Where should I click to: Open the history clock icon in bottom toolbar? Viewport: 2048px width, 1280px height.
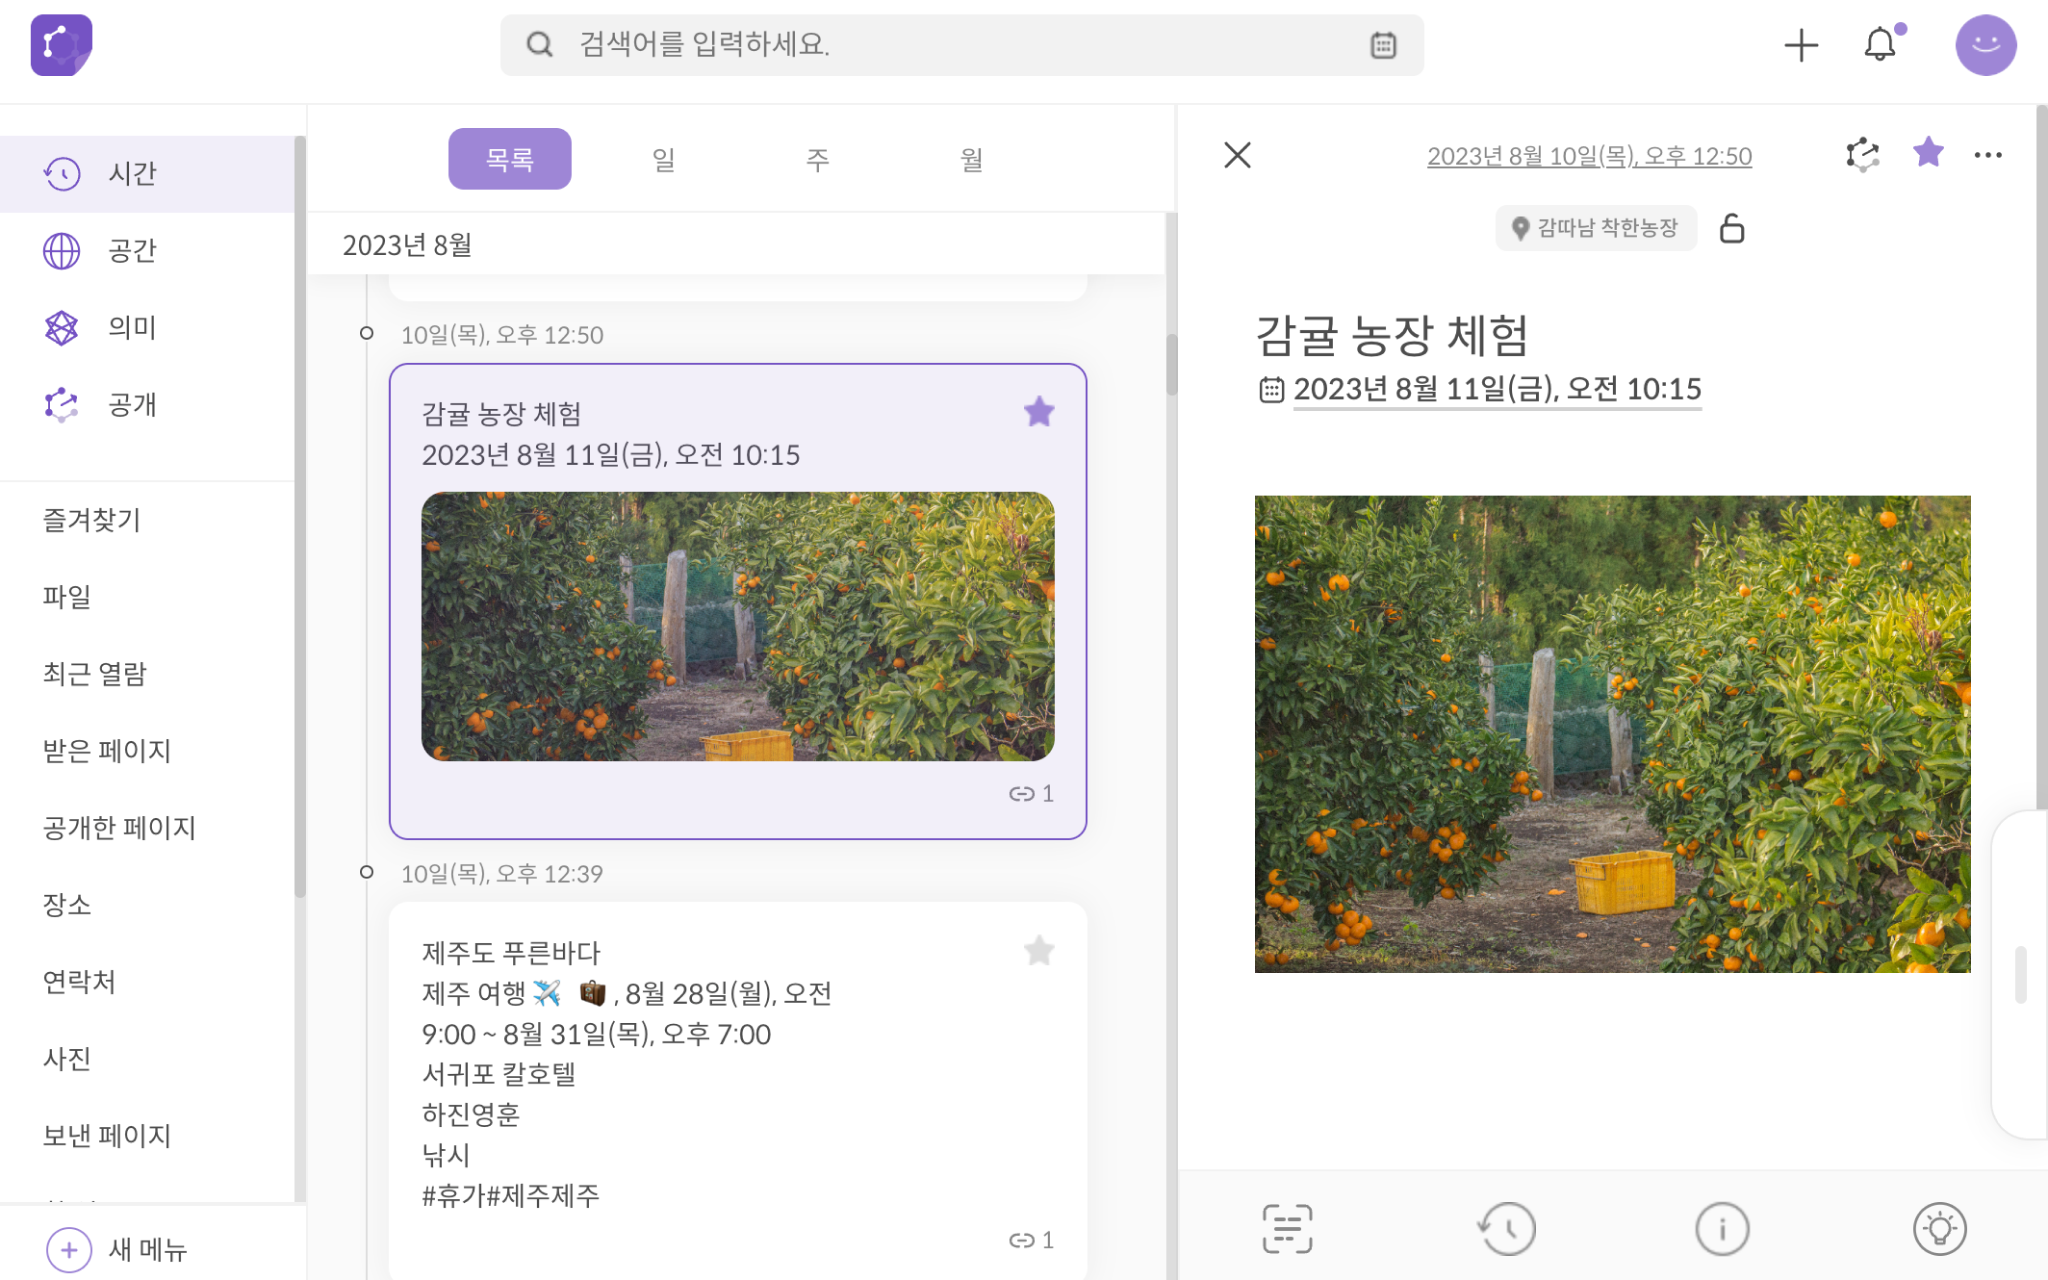click(x=1506, y=1228)
